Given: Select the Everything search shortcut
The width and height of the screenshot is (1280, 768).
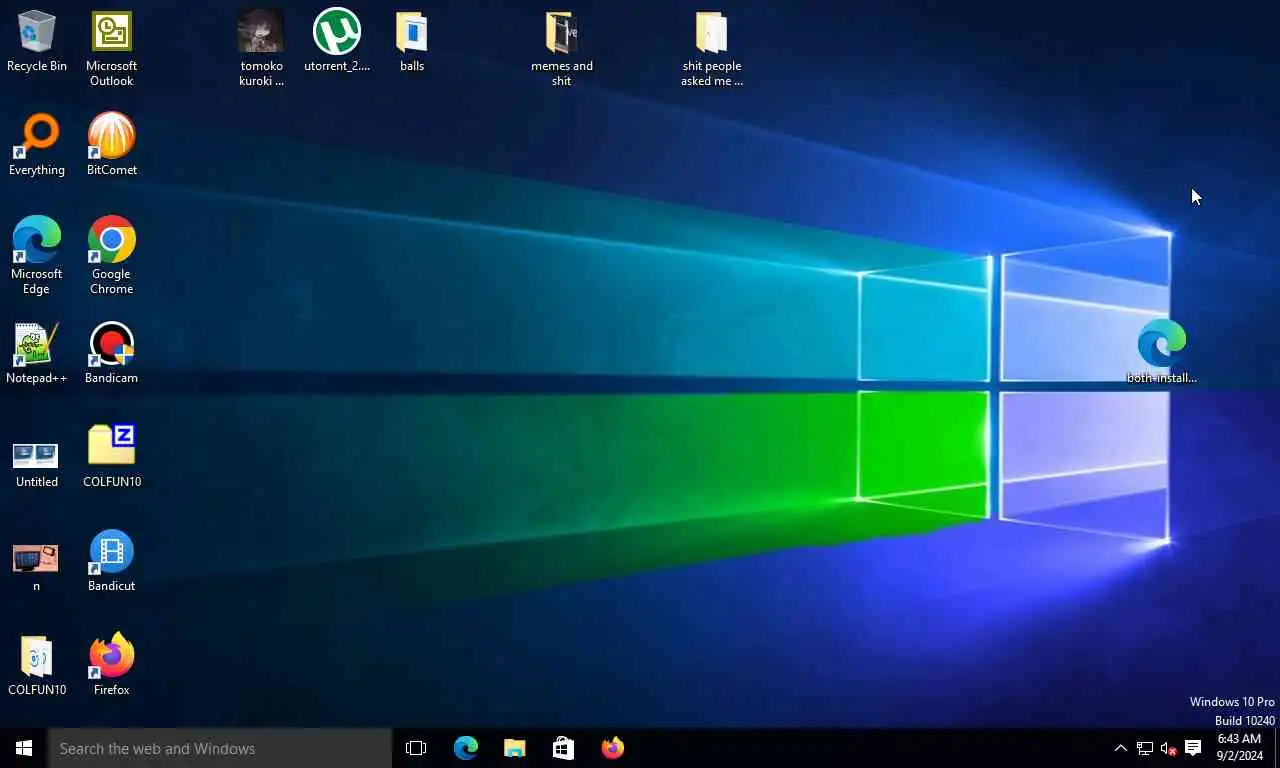Looking at the screenshot, I should [37, 146].
